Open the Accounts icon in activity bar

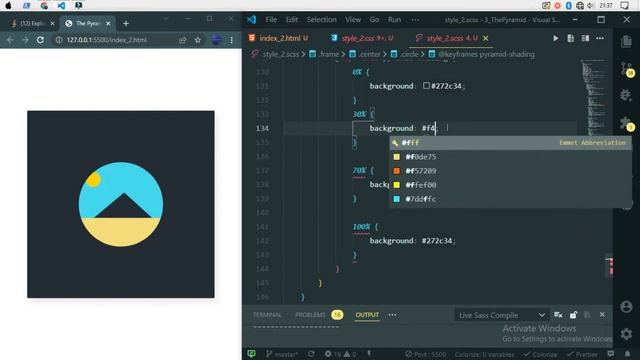(x=626, y=307)
